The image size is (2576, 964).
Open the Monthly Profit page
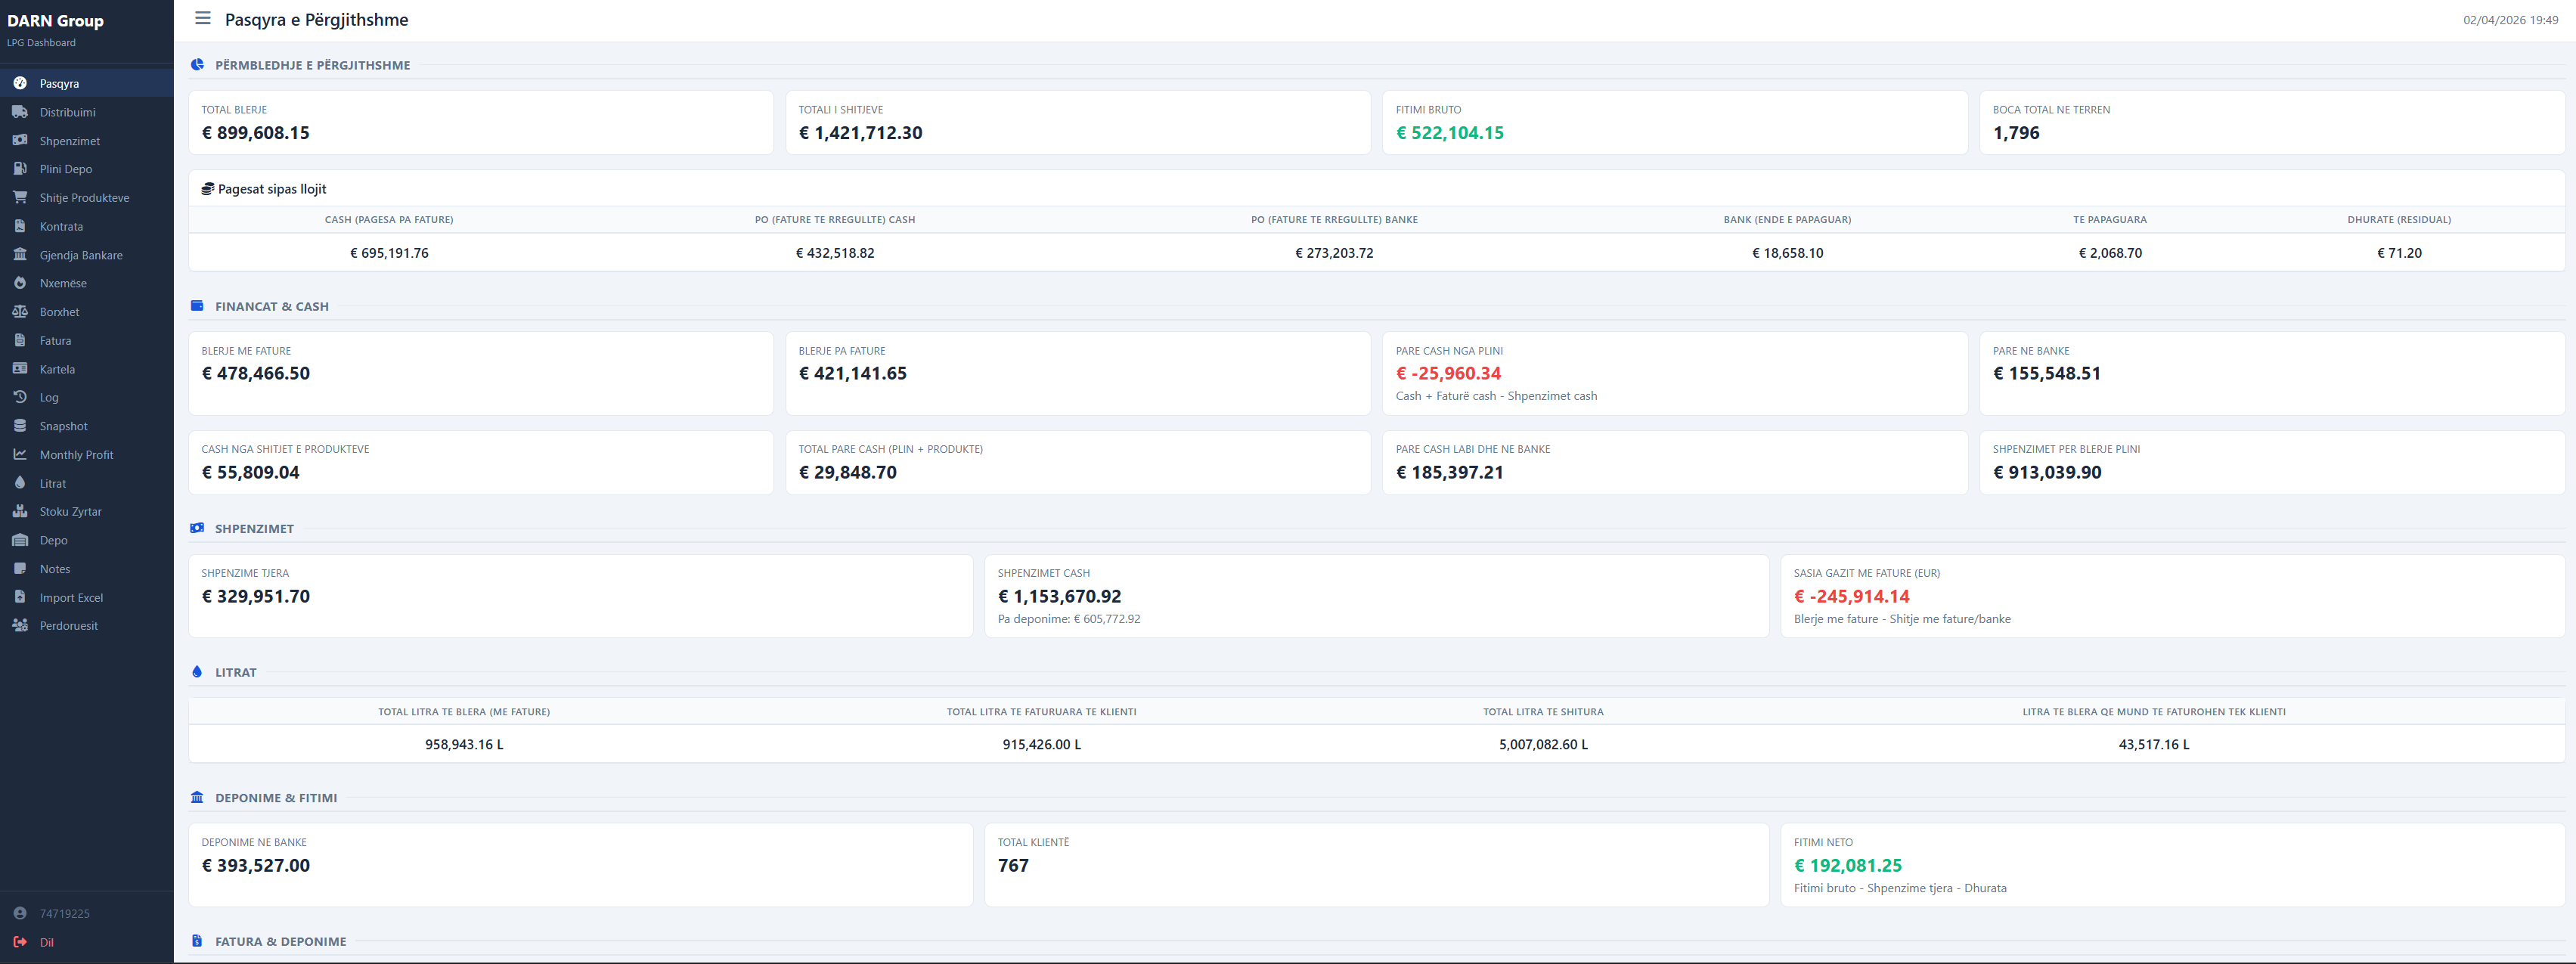tap(76, 454)
